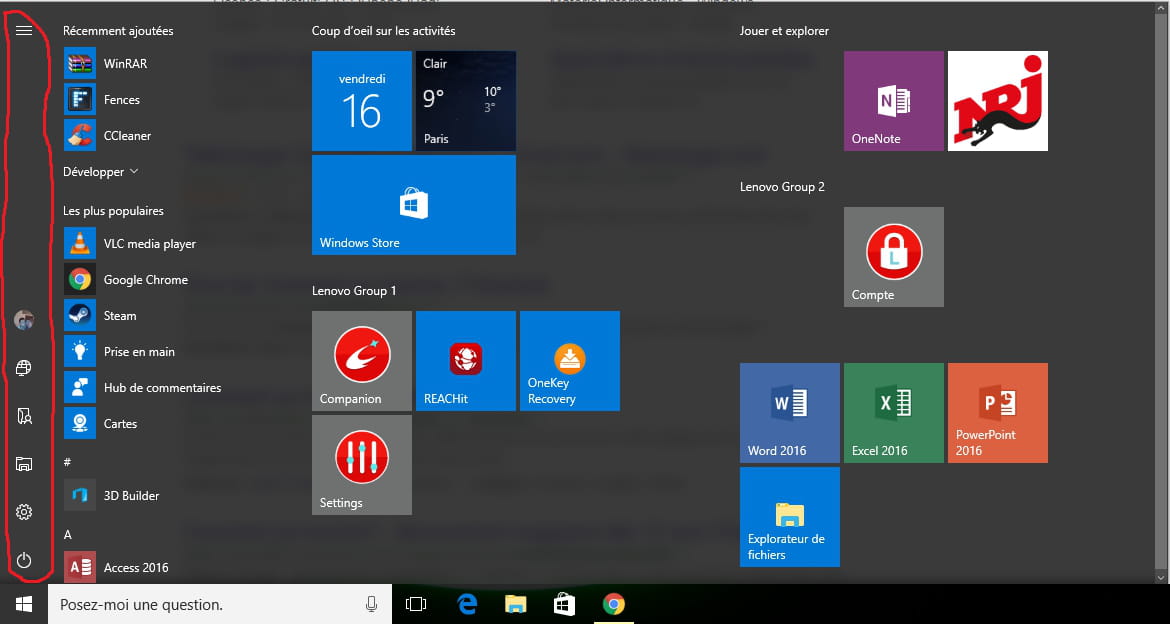This screenshot has width=1170, height=624.
Task: Open Task View from the taskbar
Action: pyautogui.click(x=416, y=604)
